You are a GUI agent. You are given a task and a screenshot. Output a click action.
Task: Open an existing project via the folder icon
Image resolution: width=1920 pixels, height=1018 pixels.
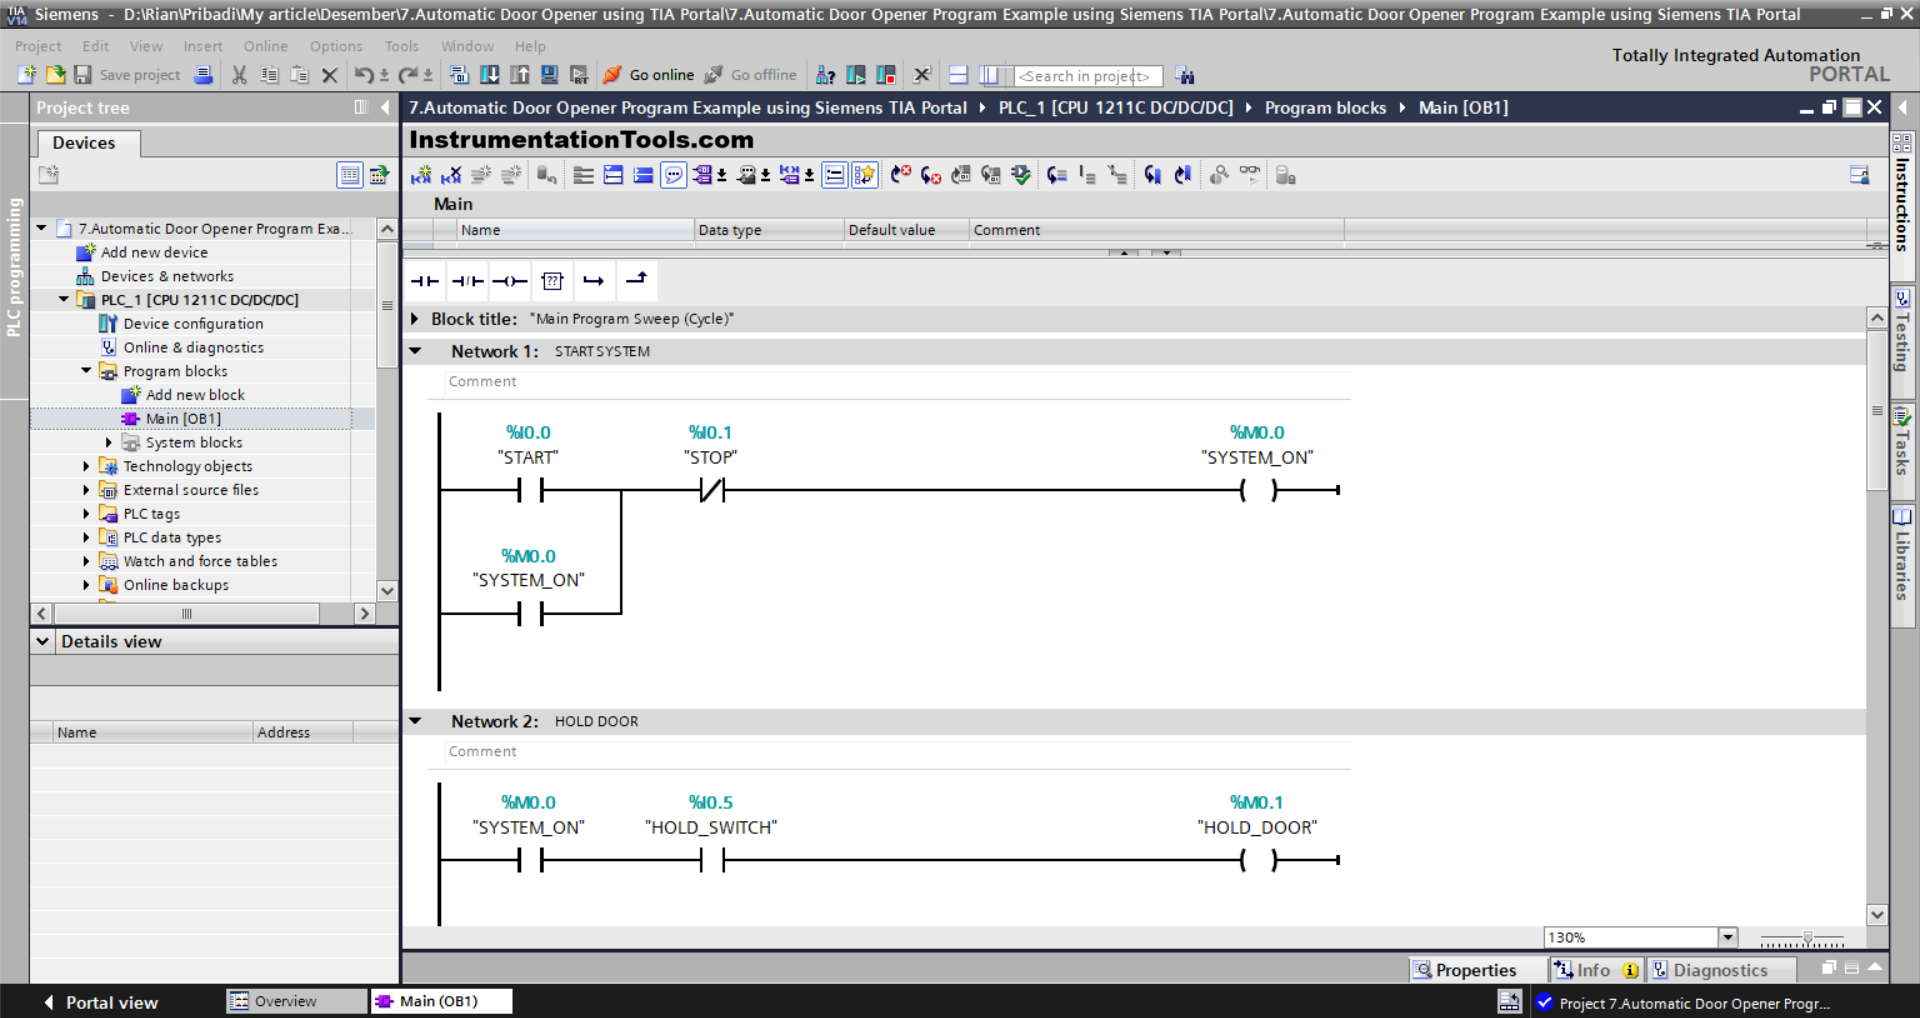56,75
